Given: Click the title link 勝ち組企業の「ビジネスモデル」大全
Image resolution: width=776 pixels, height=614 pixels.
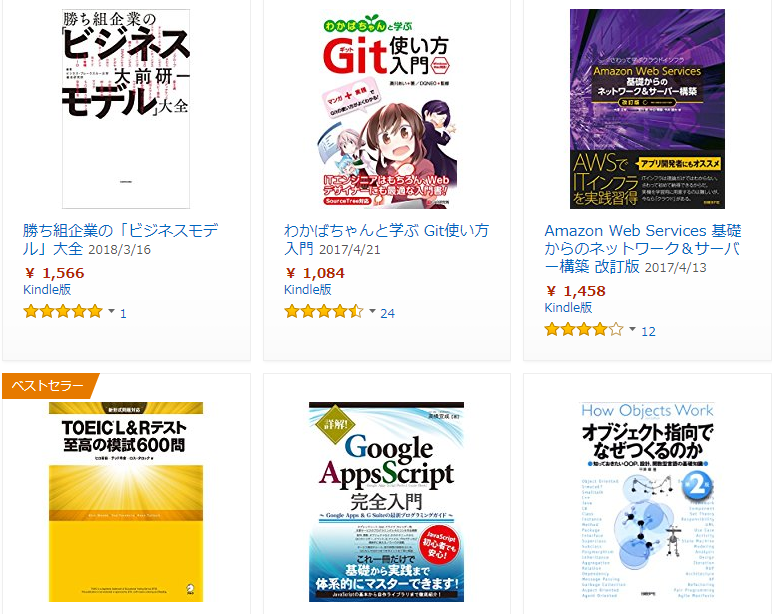Looking at the screenshot, I should tap(120, 239).
